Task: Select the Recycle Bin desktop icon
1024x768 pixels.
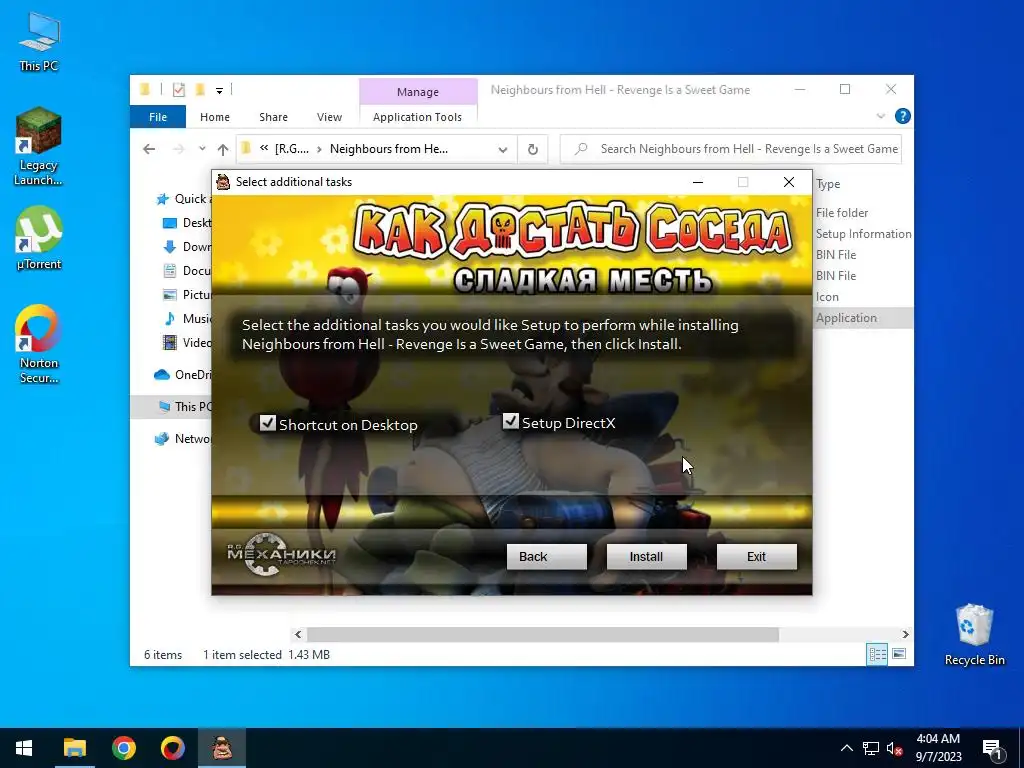Action: [x=974, y=635]
